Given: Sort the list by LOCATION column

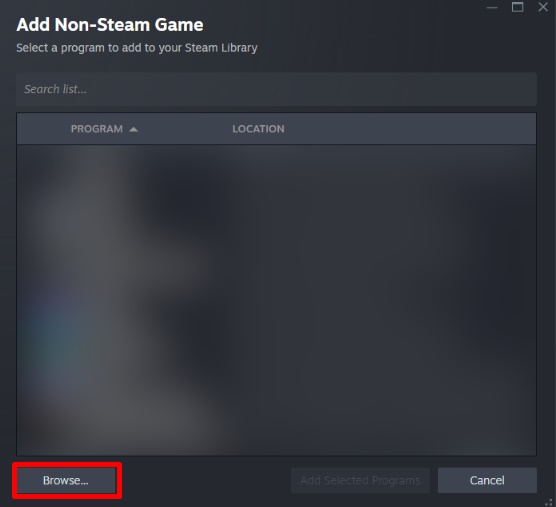Looking at the screenshot, I should (258, 129).
